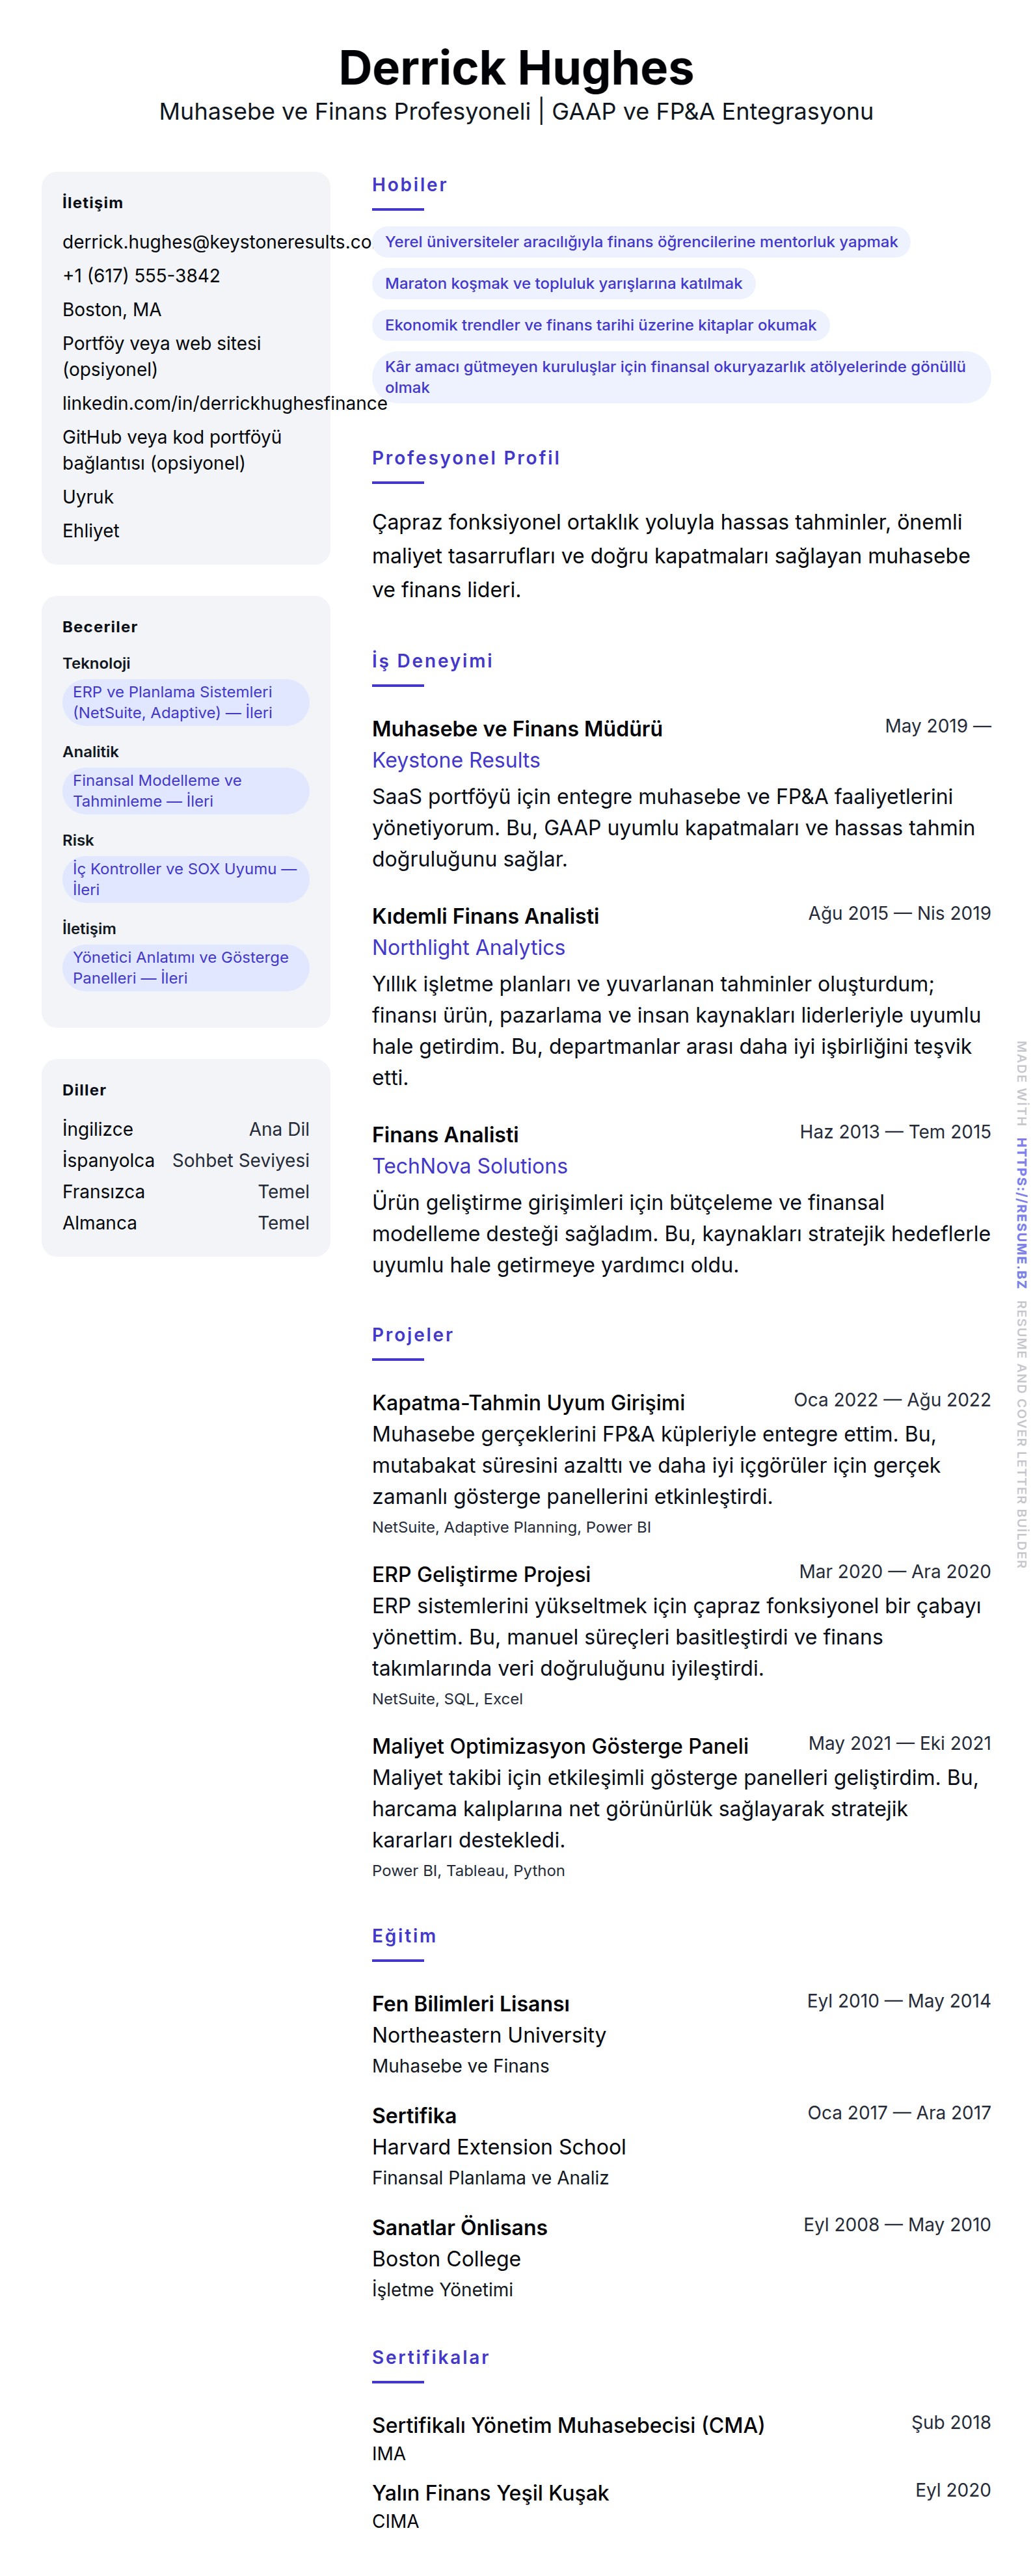Select the İç Kontroller ve SOX Uyumu tag
The height and width of the screenshot is (2576, 1033).
(185, 879)
